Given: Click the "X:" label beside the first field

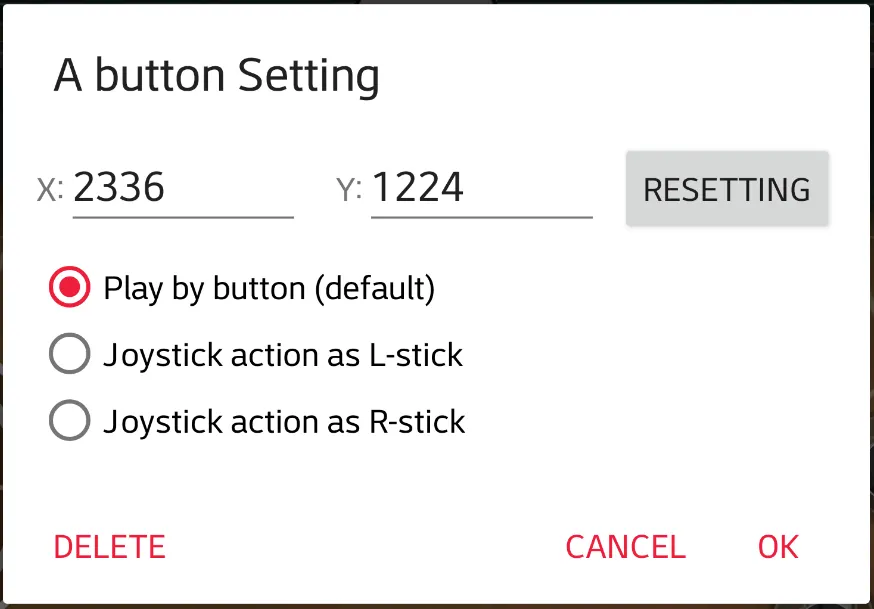Looking at the screenshot, I should [50, 190].
